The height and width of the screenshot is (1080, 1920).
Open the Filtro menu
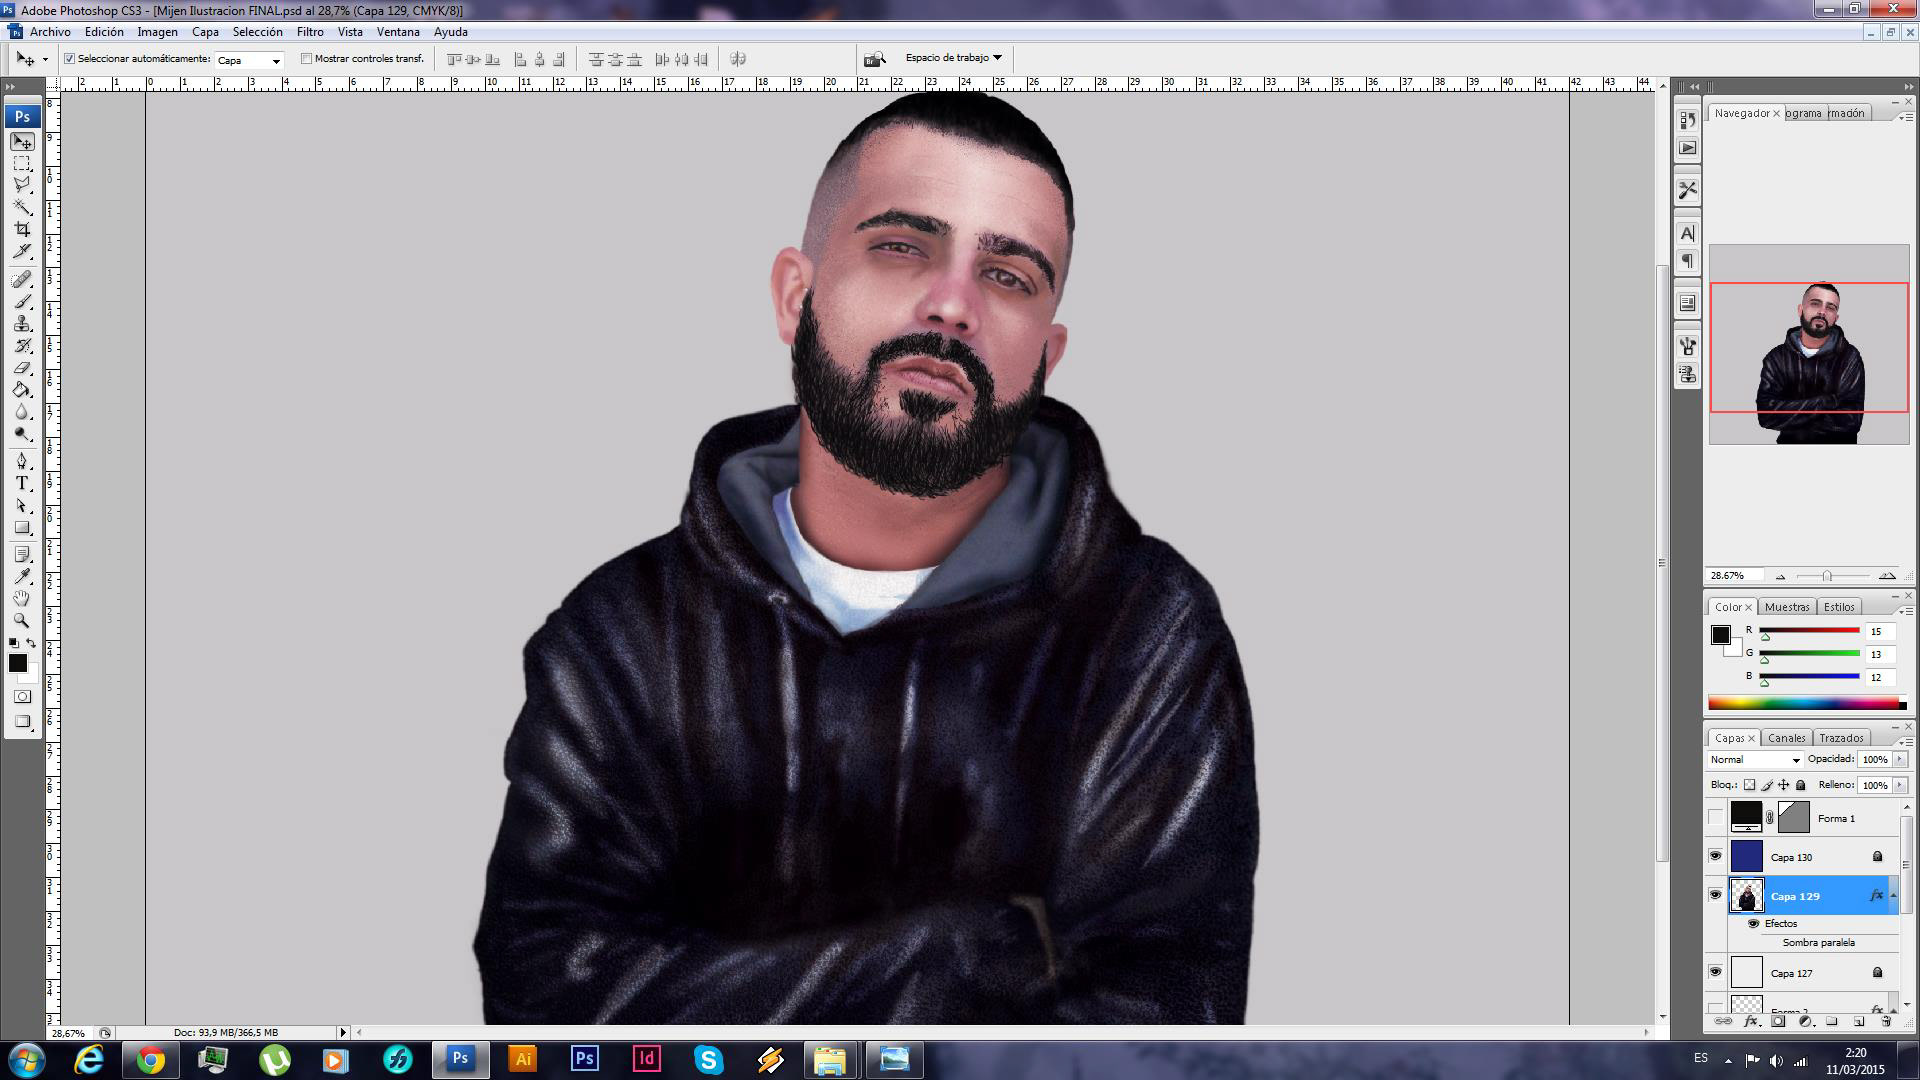(x=309, y=32)
